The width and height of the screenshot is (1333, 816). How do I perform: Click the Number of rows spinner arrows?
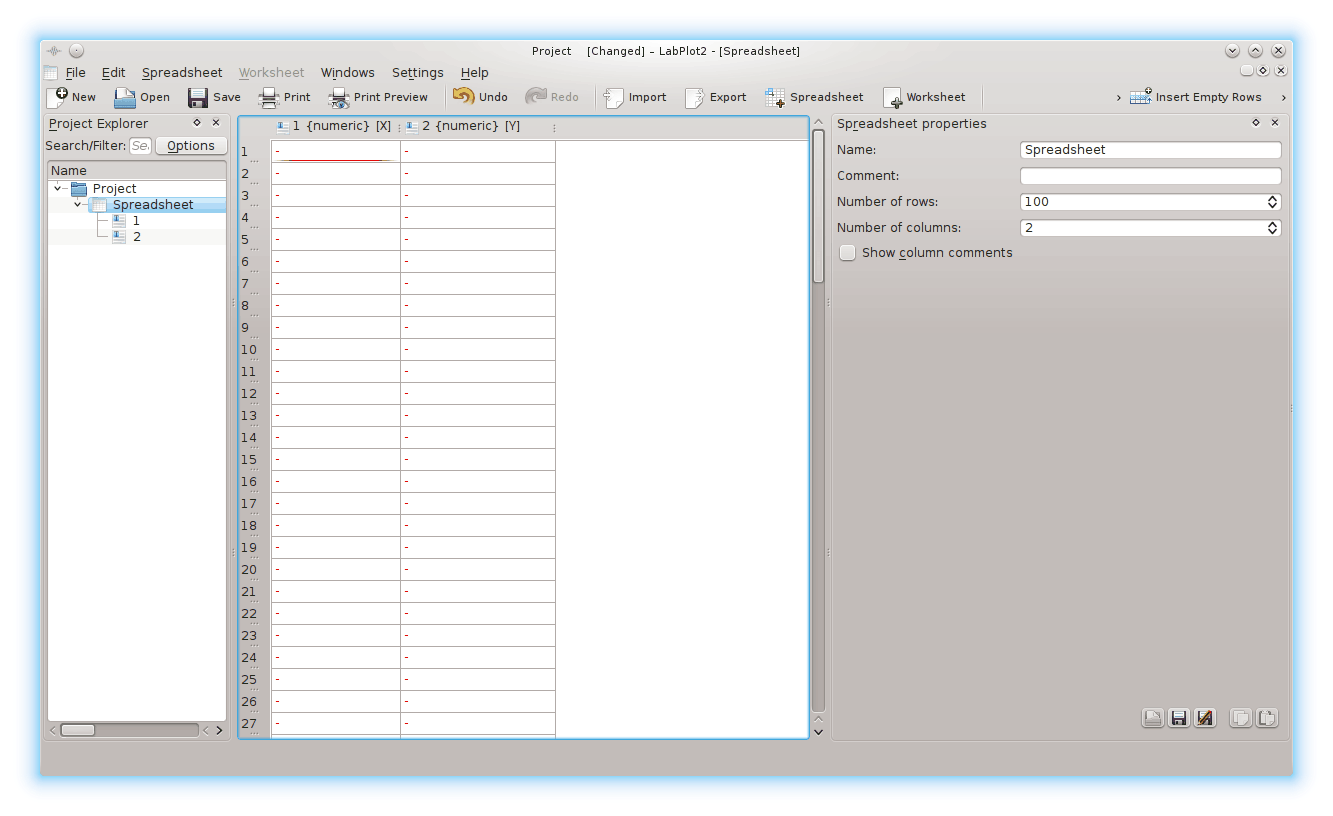pyautogui.click(x=1272, y=202)
